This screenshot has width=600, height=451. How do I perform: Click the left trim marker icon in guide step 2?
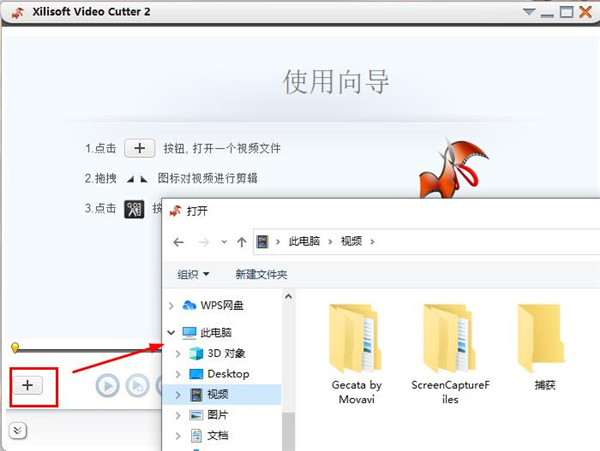click(x=130, y=179)
